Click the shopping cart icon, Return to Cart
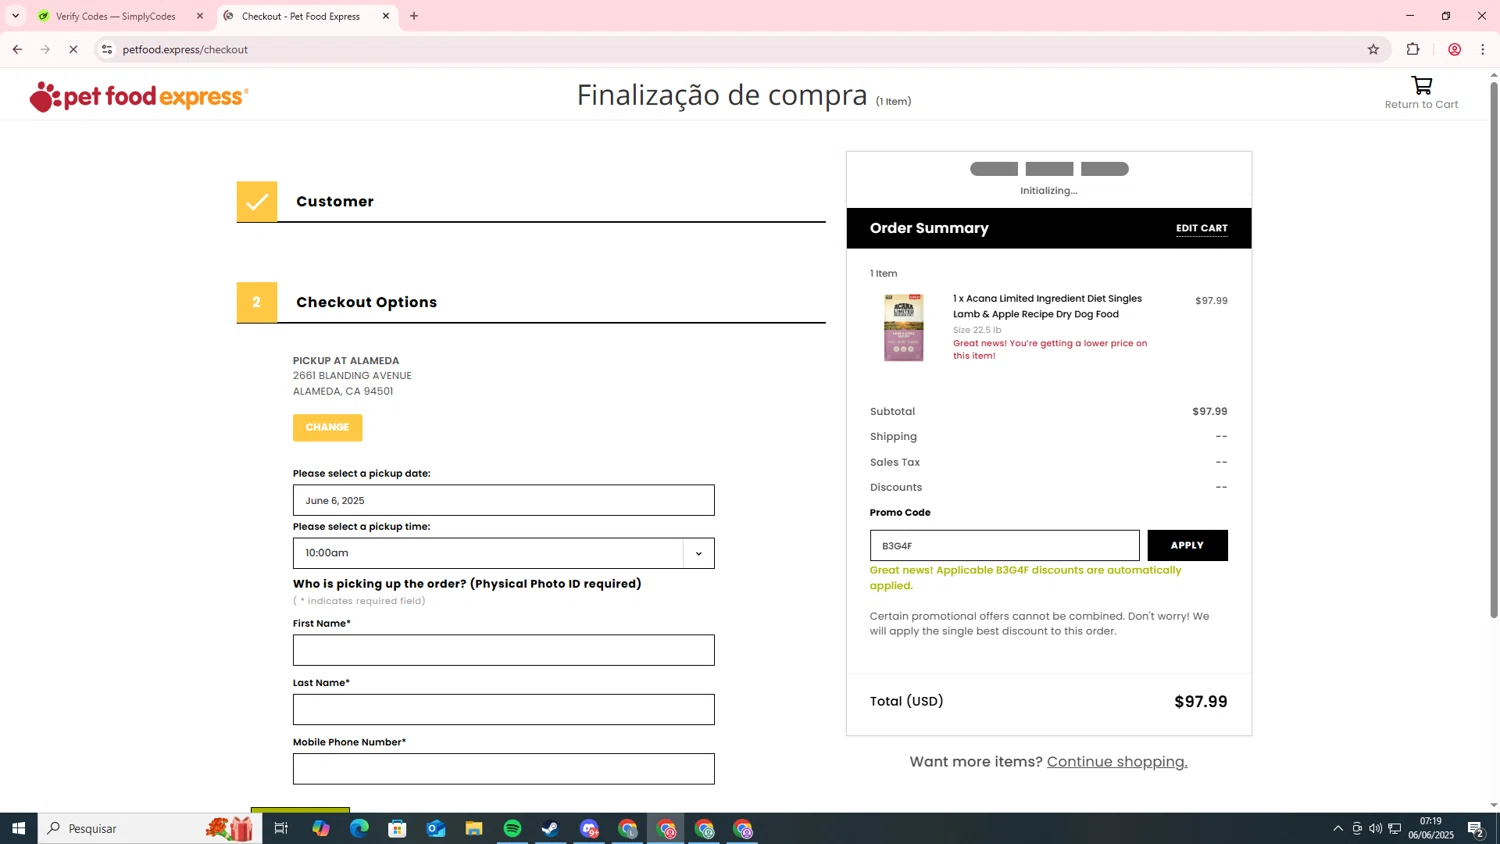Image resolution: width=1500 pixels, height=844 pixels. (1421, 93)
